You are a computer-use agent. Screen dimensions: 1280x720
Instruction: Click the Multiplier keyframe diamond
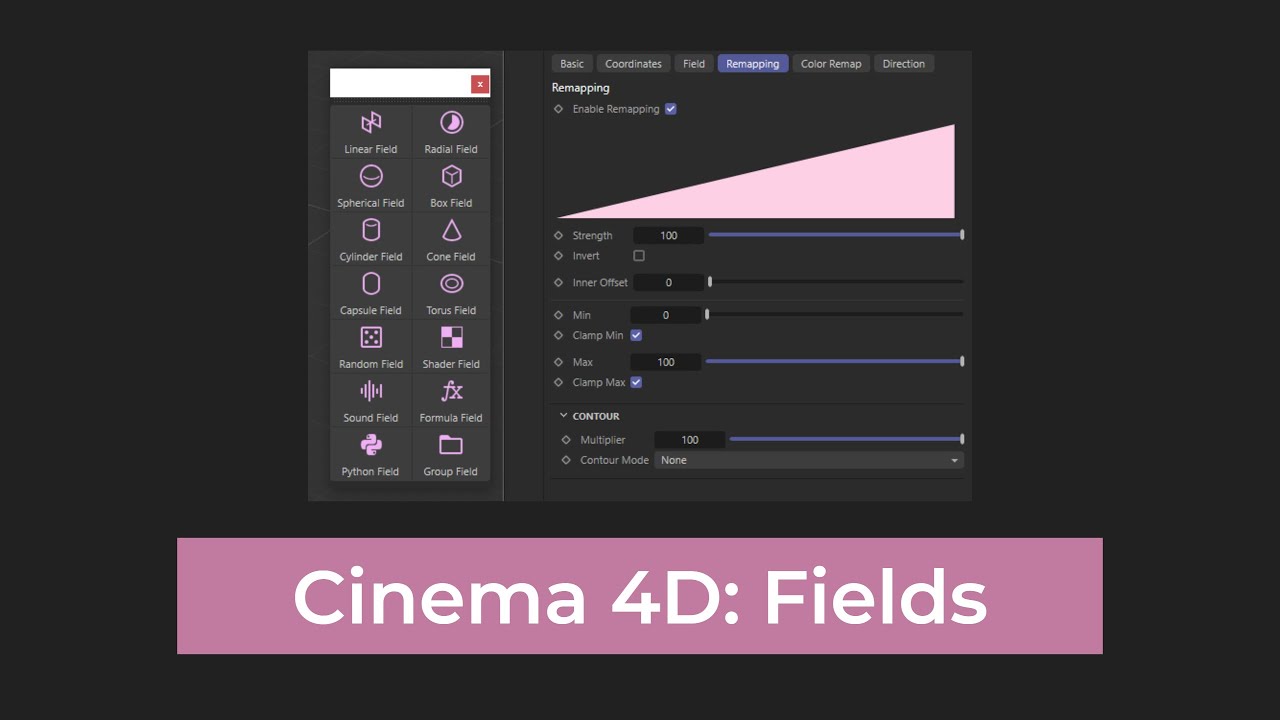coord(567,440)
